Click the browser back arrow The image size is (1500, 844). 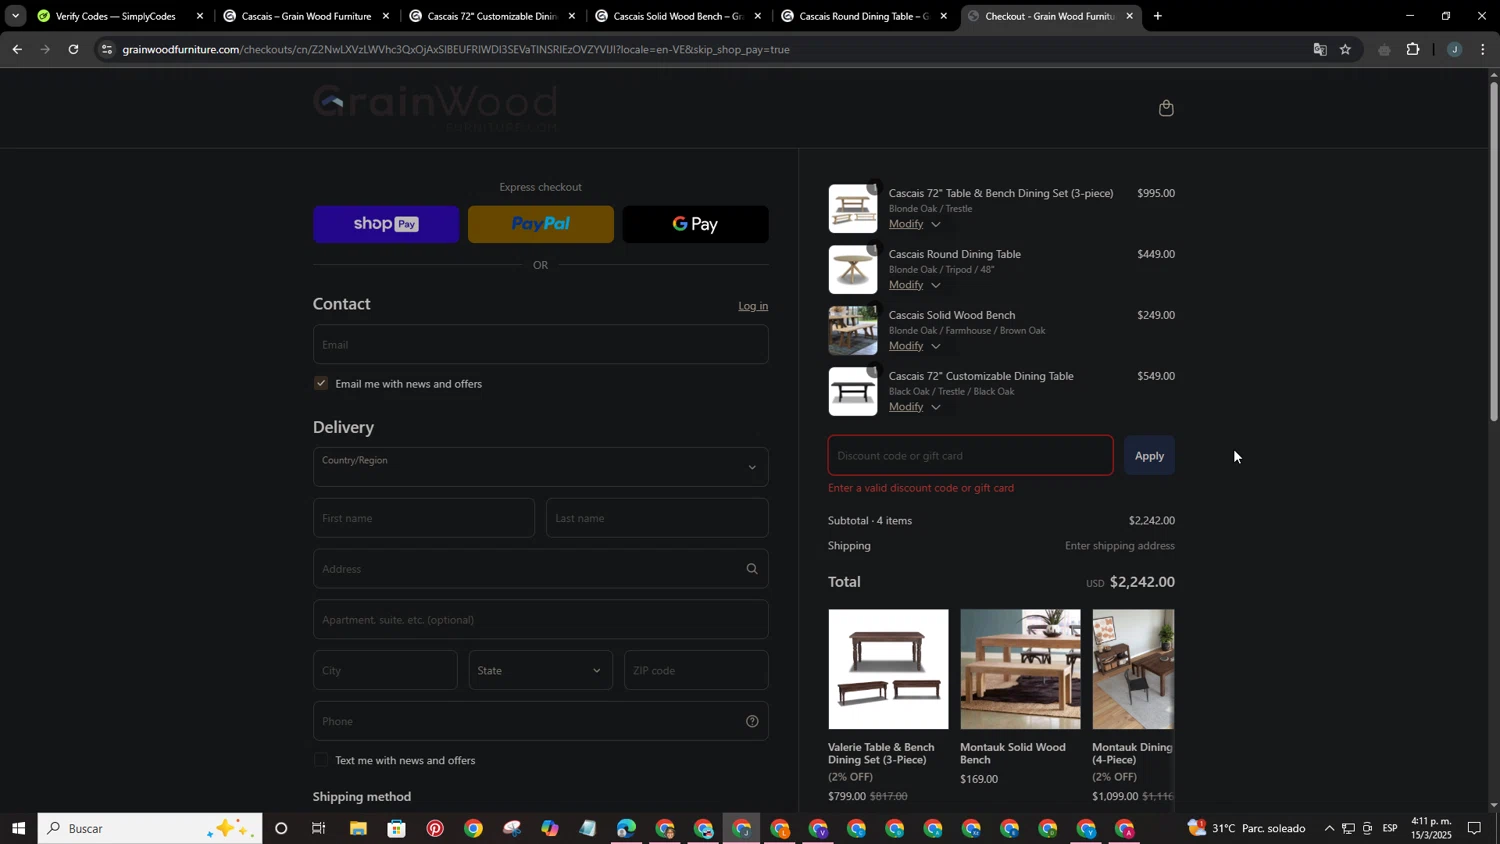click(x=17, y=49)
